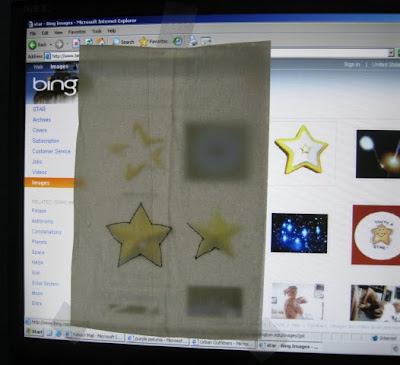Open the baby photo thumbnail

(x=297, y=301)
